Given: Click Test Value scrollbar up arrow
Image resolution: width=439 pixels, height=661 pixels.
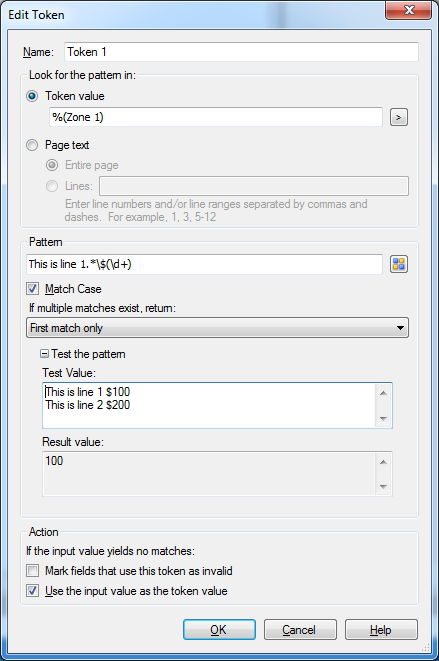Looking at the screenshot, I should point(383,393).
